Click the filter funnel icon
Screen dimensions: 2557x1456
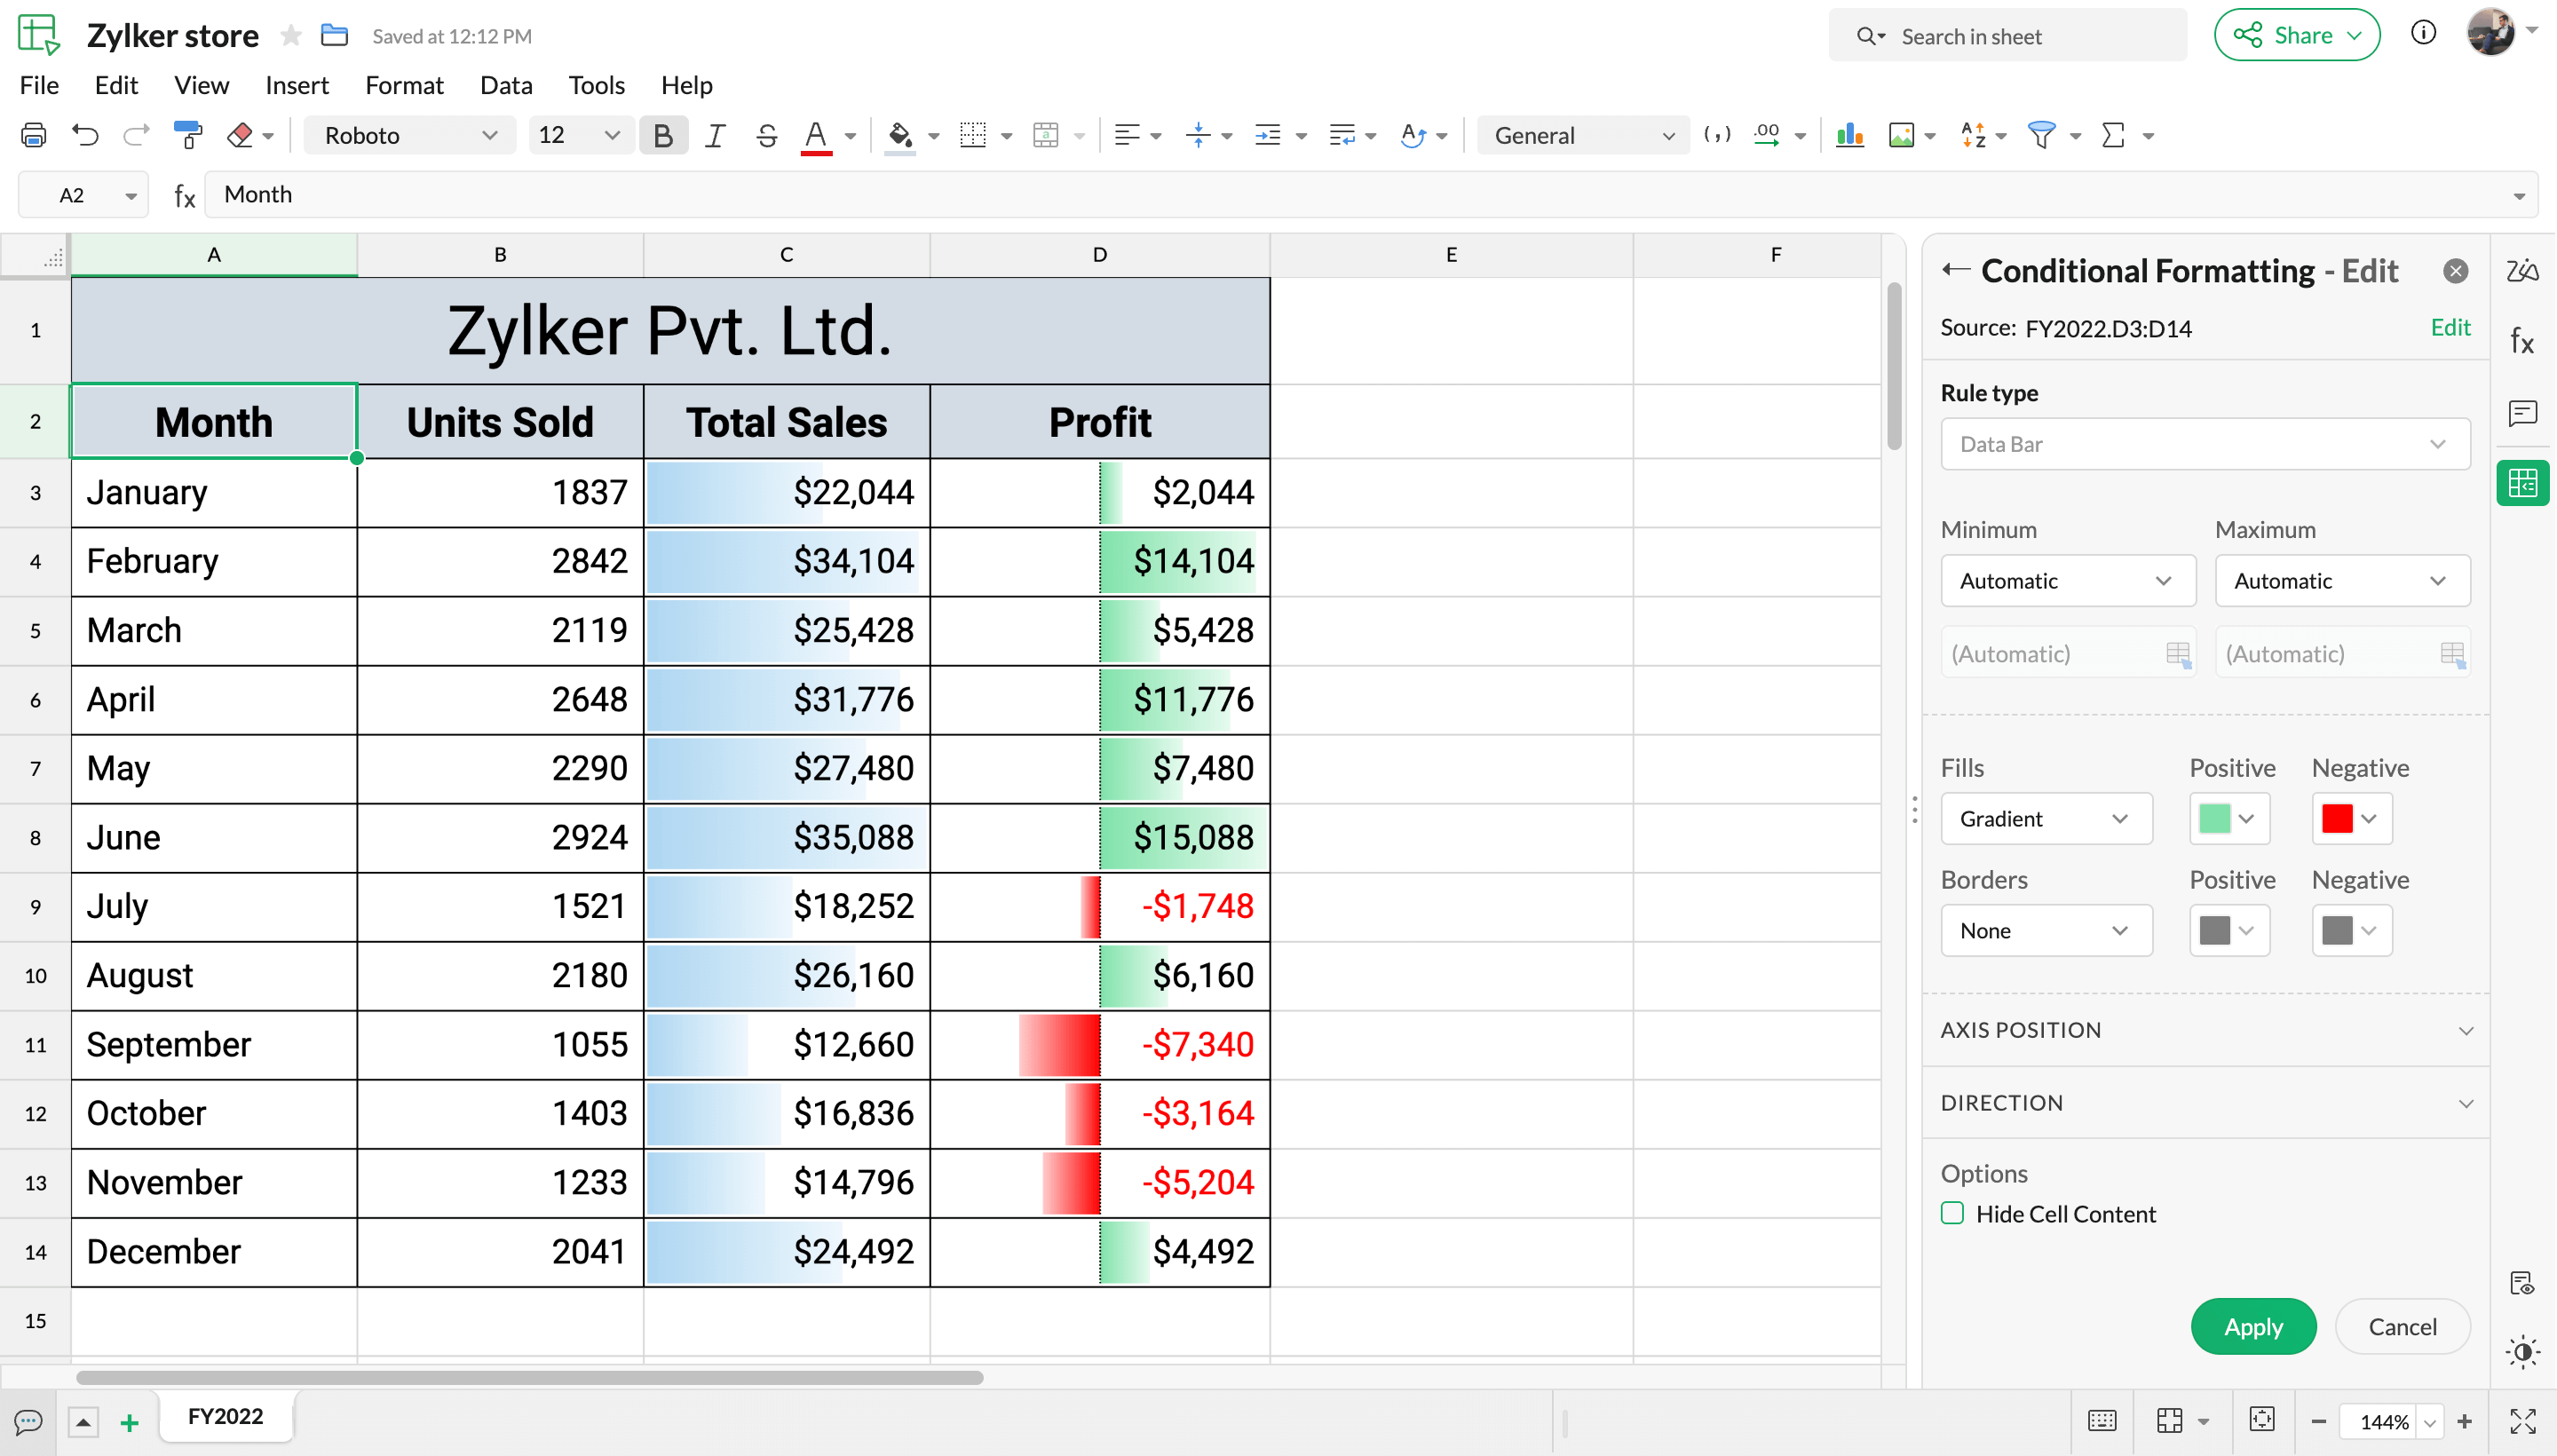point(2040,135)
